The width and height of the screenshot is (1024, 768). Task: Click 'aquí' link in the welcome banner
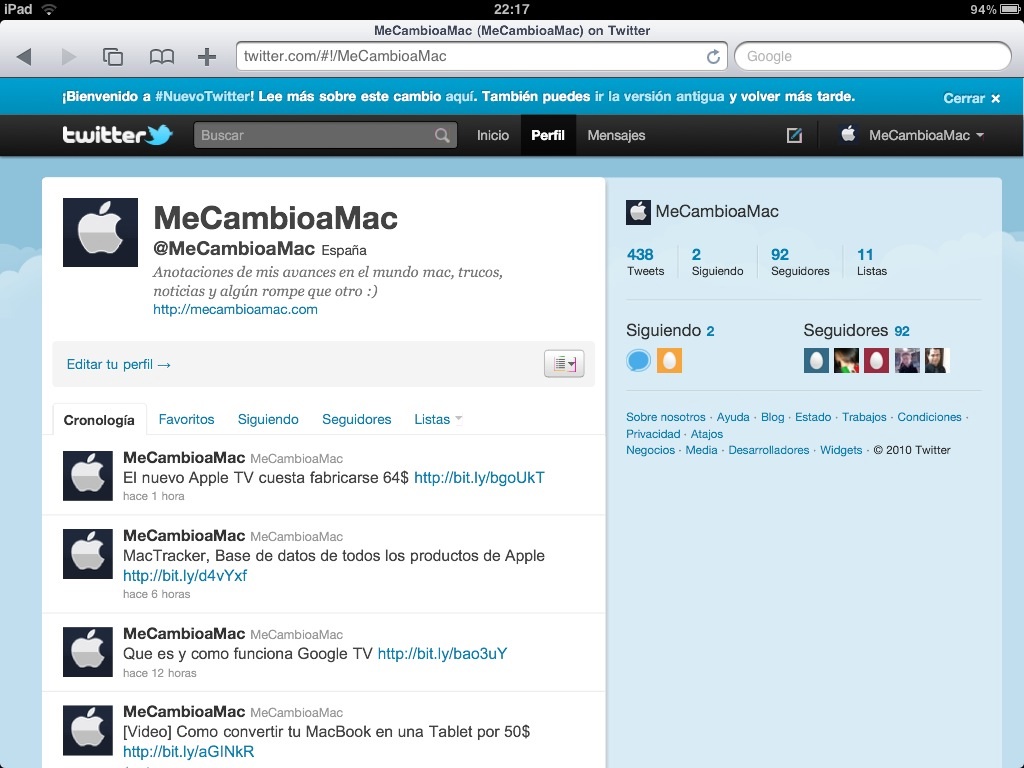[x=460, y=97]
